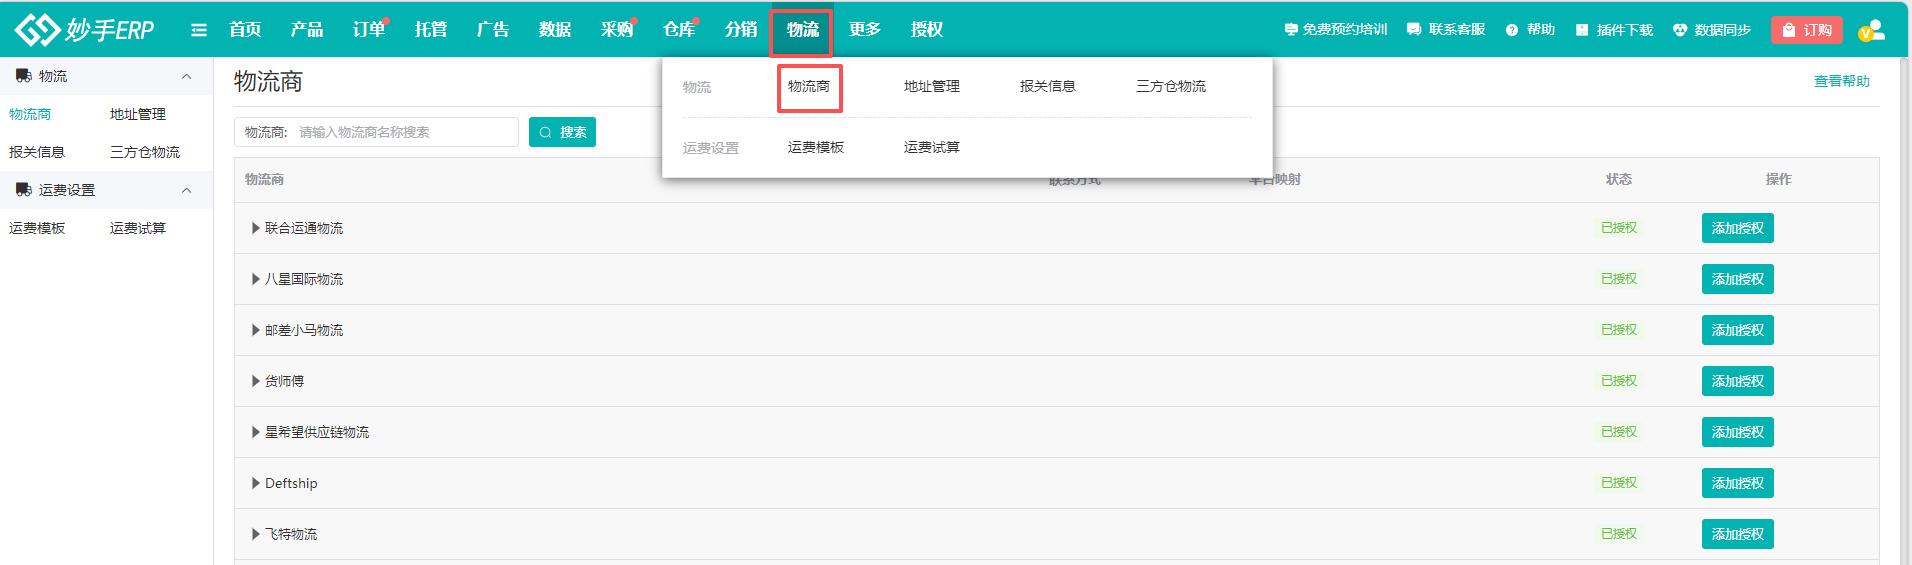Click the 已授权 status for 联合运通物流
This screenshot has height=565, width=1912.
(x=1619, y=228)
